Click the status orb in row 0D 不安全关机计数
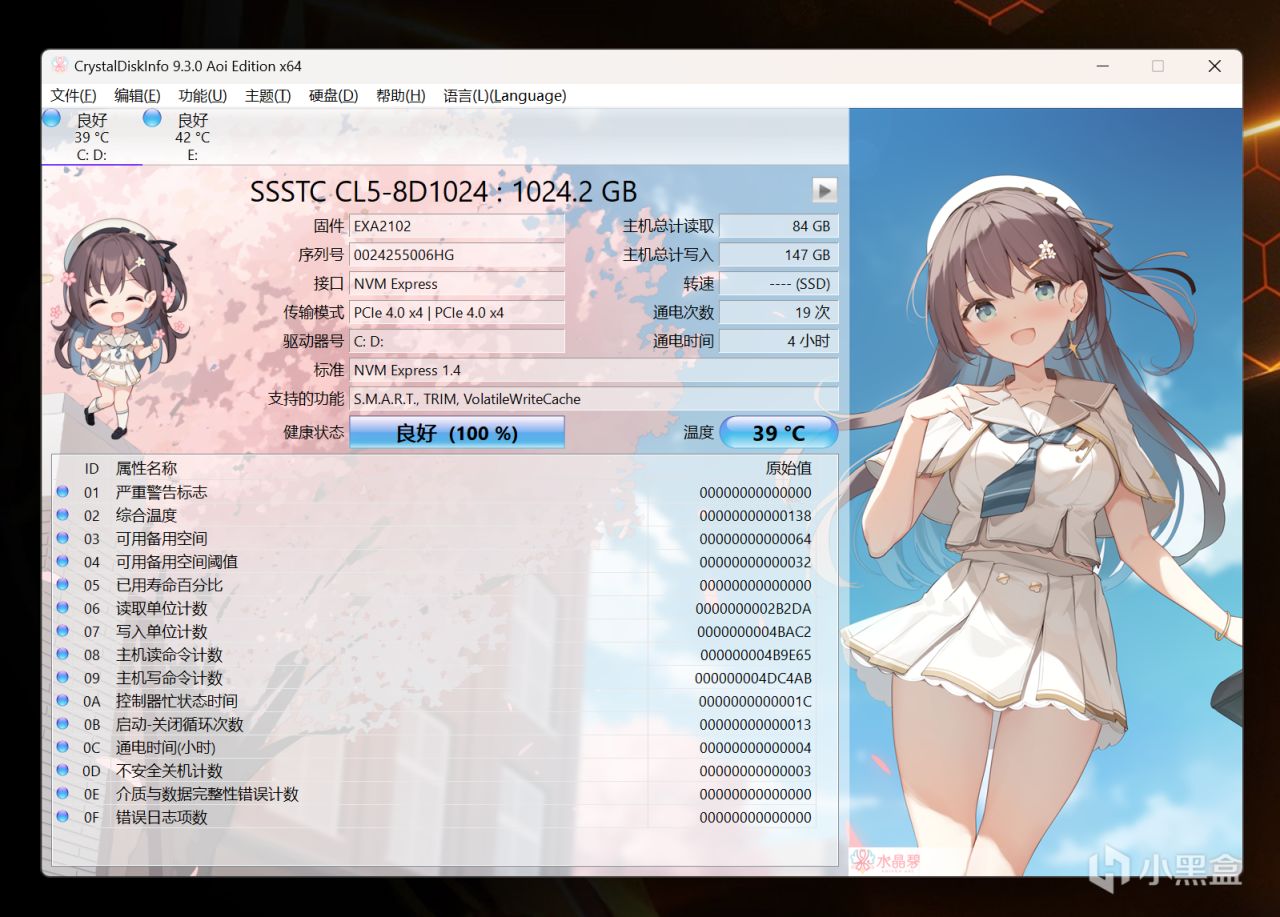Screen dimensions: 1280x917 tap(63, 771)
